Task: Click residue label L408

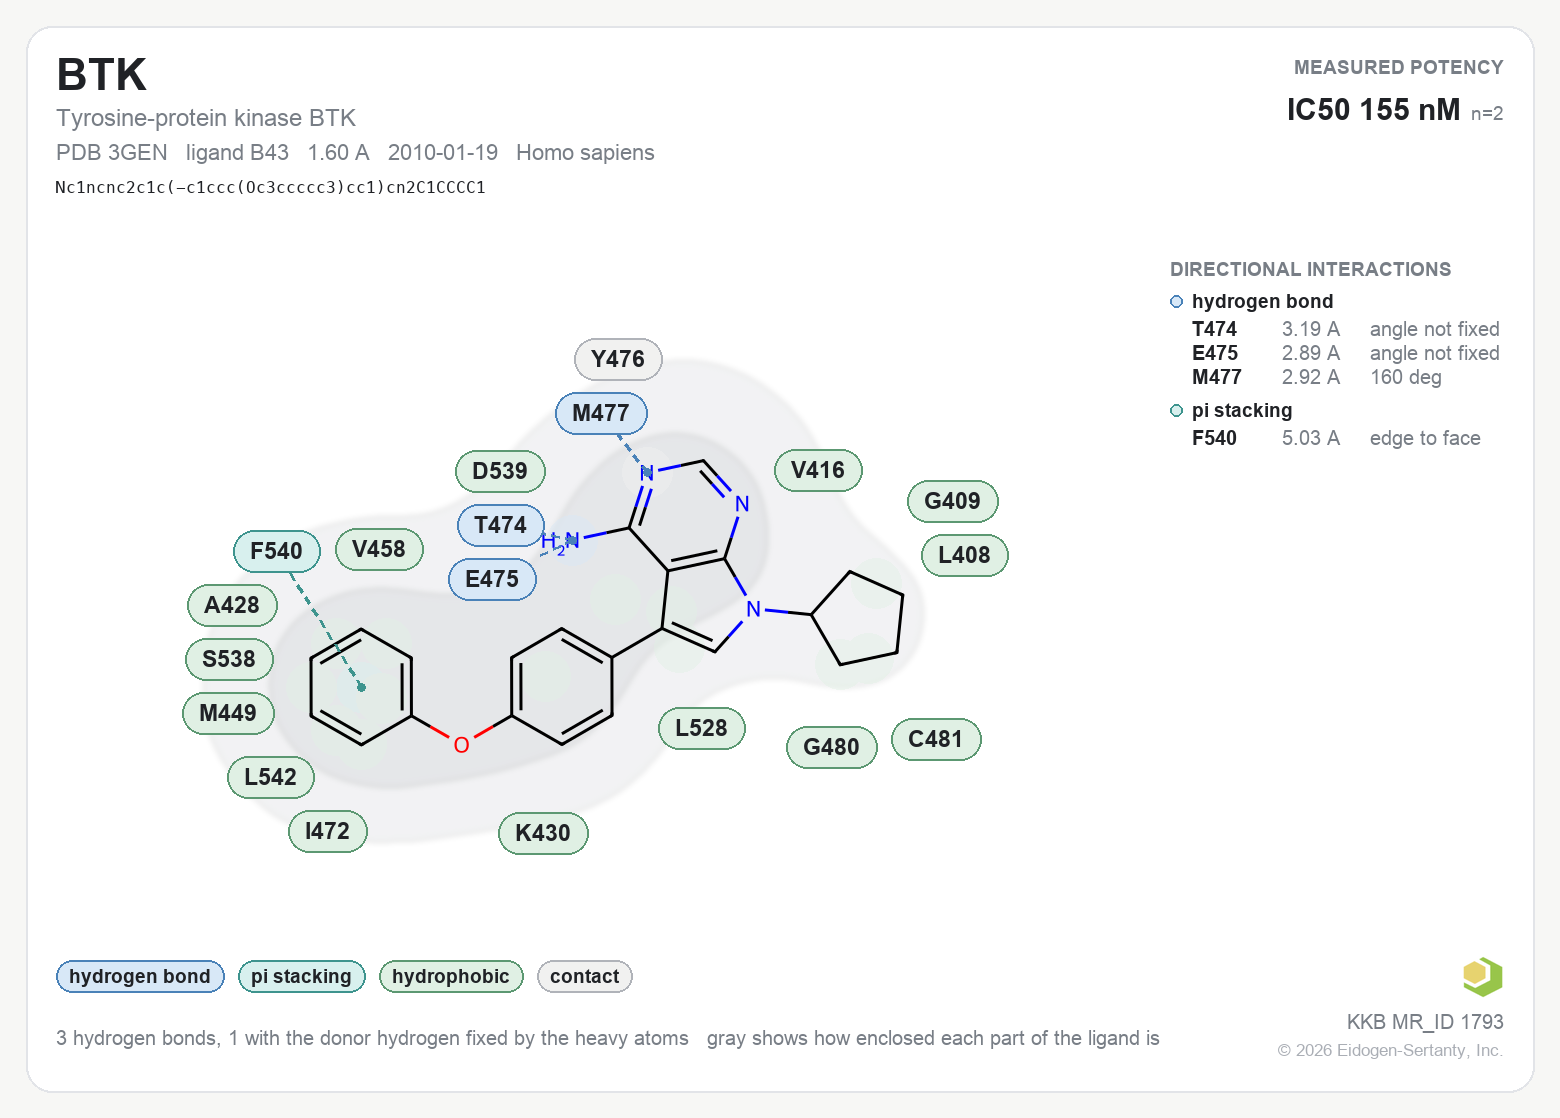Action: (x=965, y=556)
